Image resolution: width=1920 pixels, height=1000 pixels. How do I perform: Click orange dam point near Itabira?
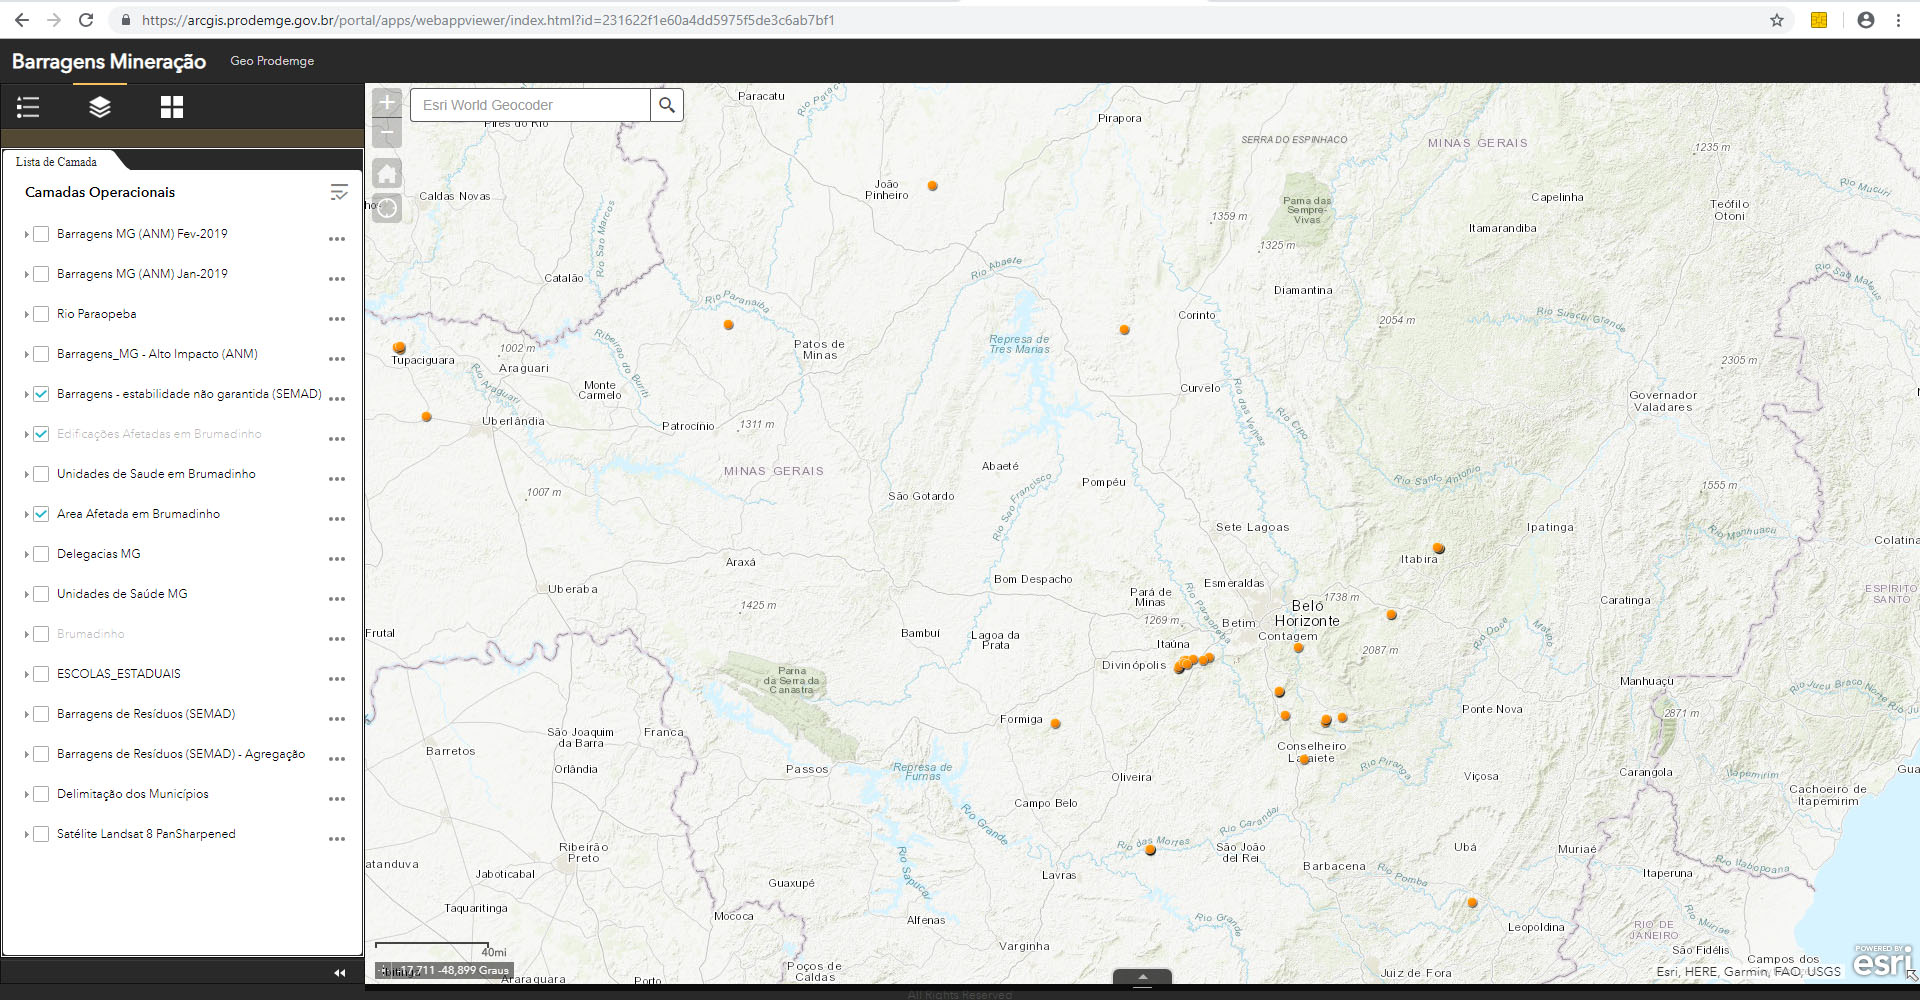tap(1439, 548)
